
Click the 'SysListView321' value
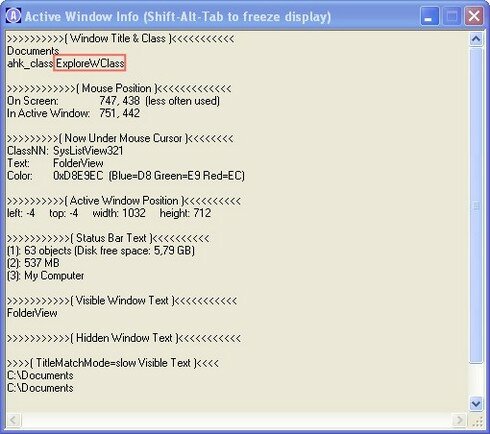(88, 151)
